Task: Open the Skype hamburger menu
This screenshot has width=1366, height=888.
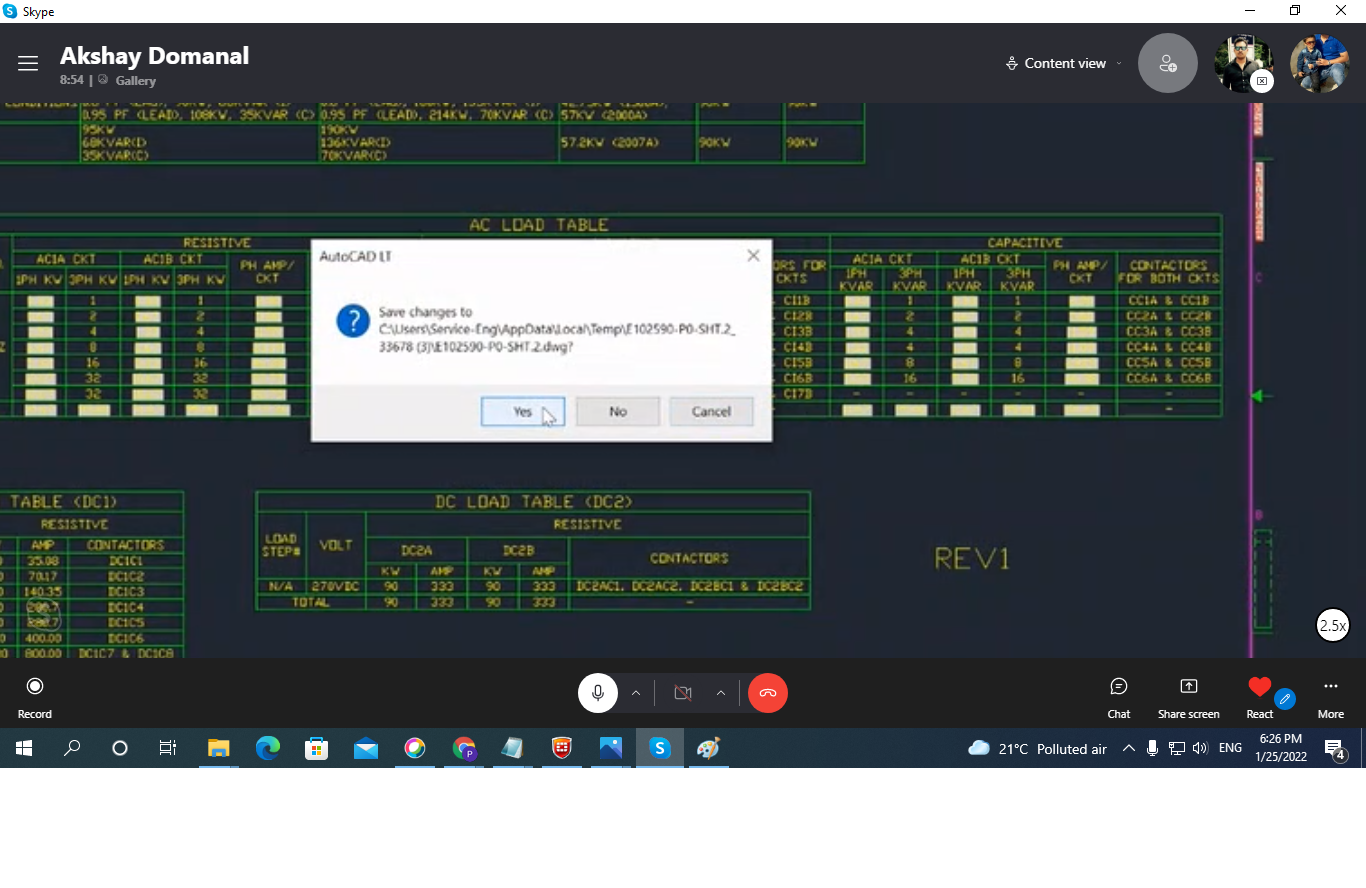Action: point(28,64)
